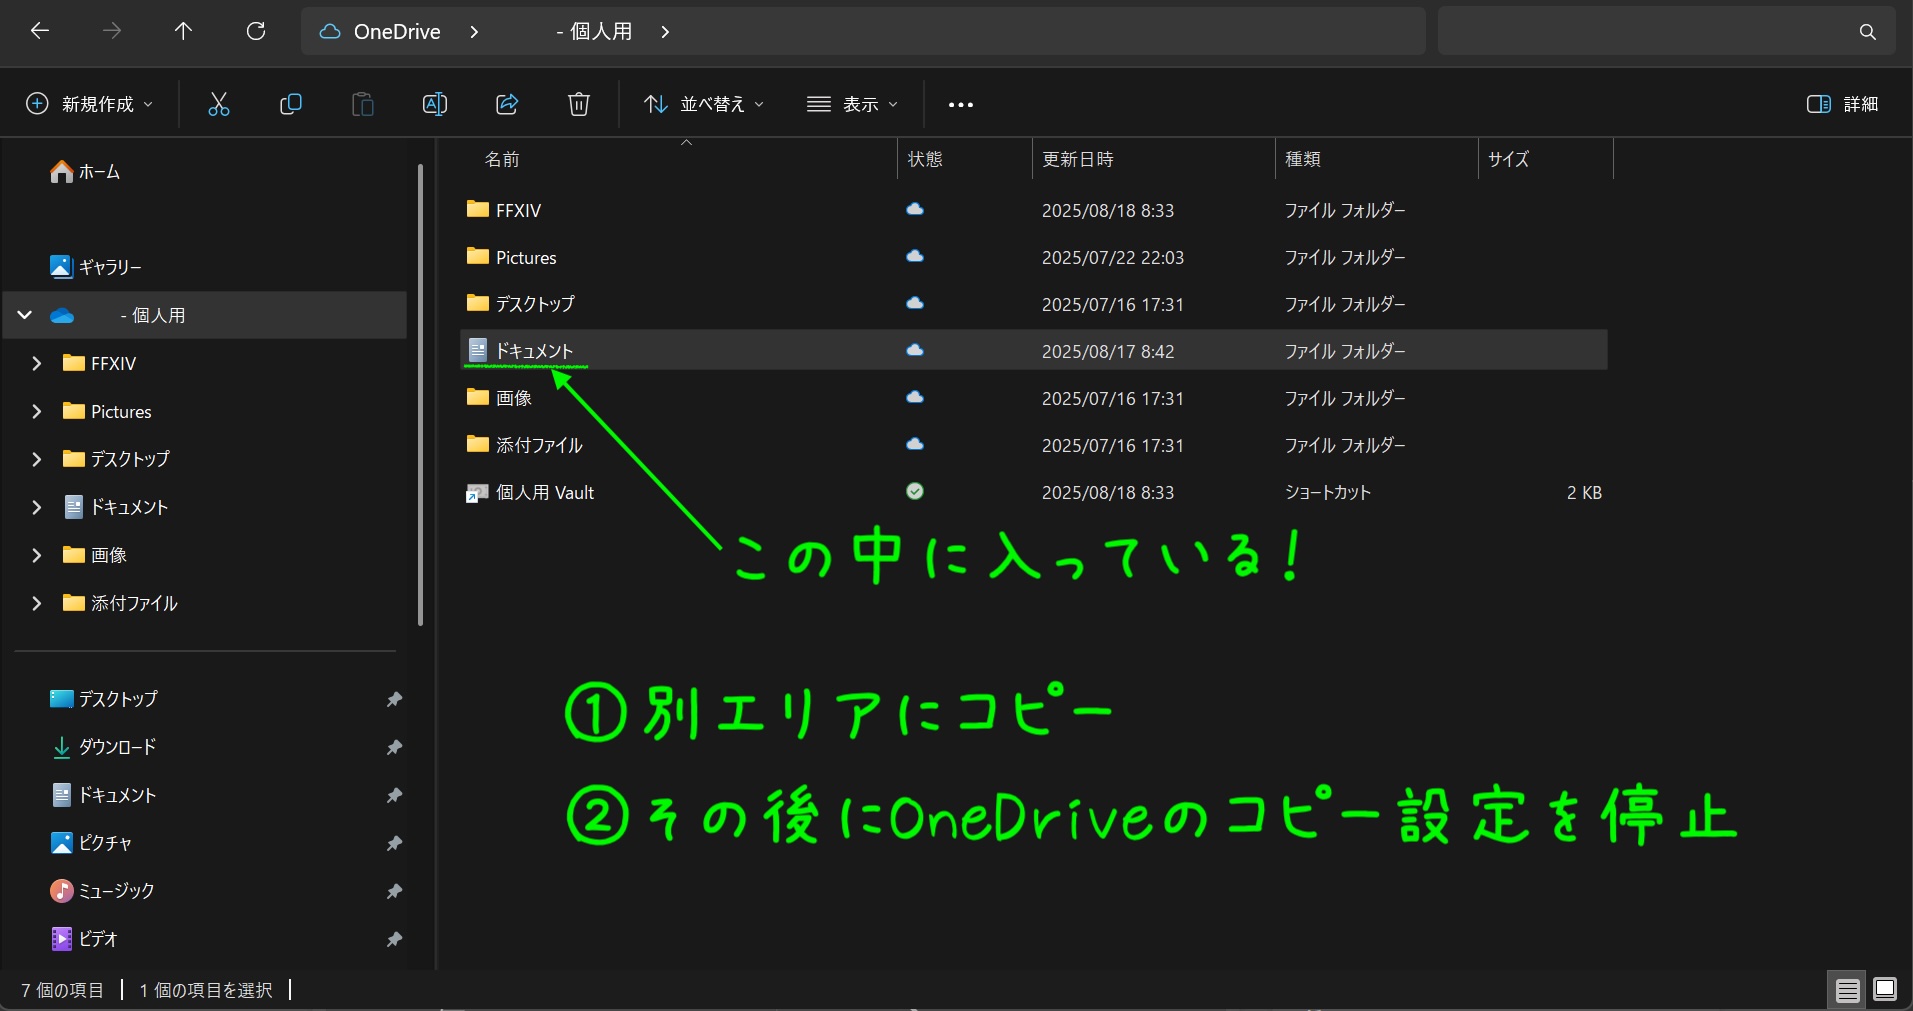This screenshot has width=1913, height=1011.
Task: Expand the 添付ファイル tree node
Action: (x=37, y=603)
